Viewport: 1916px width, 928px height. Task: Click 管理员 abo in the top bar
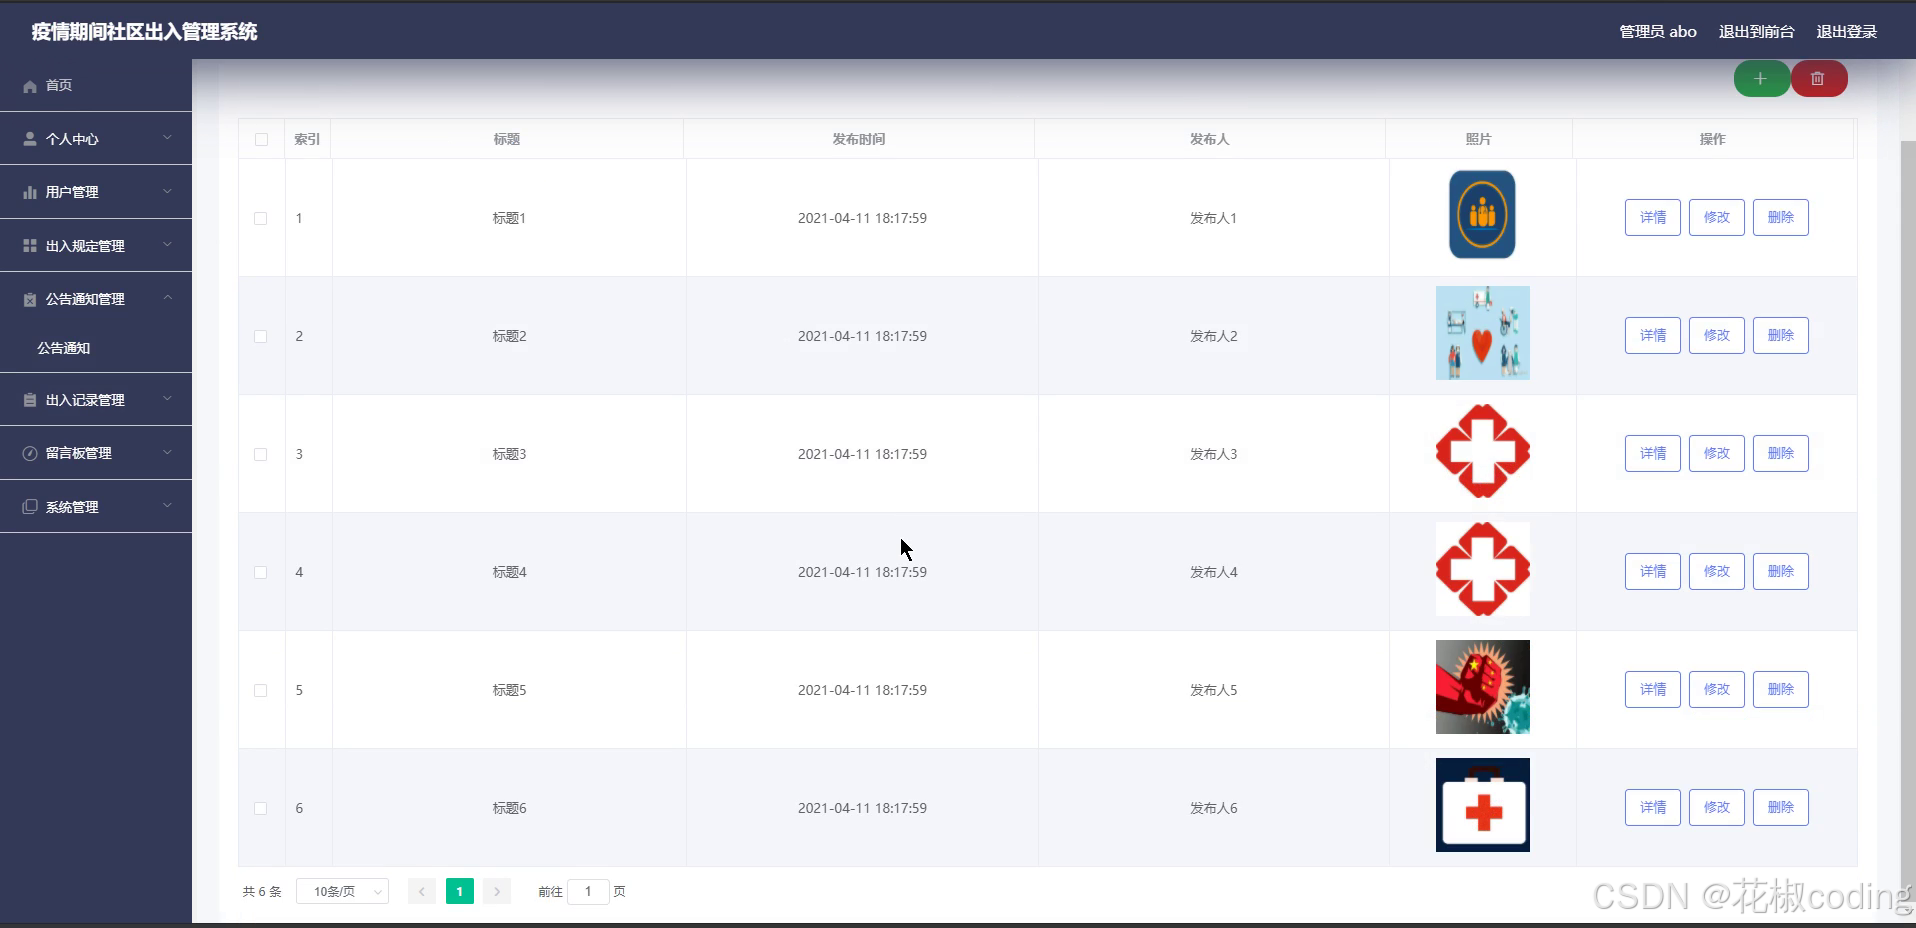tap(1658, 32)
